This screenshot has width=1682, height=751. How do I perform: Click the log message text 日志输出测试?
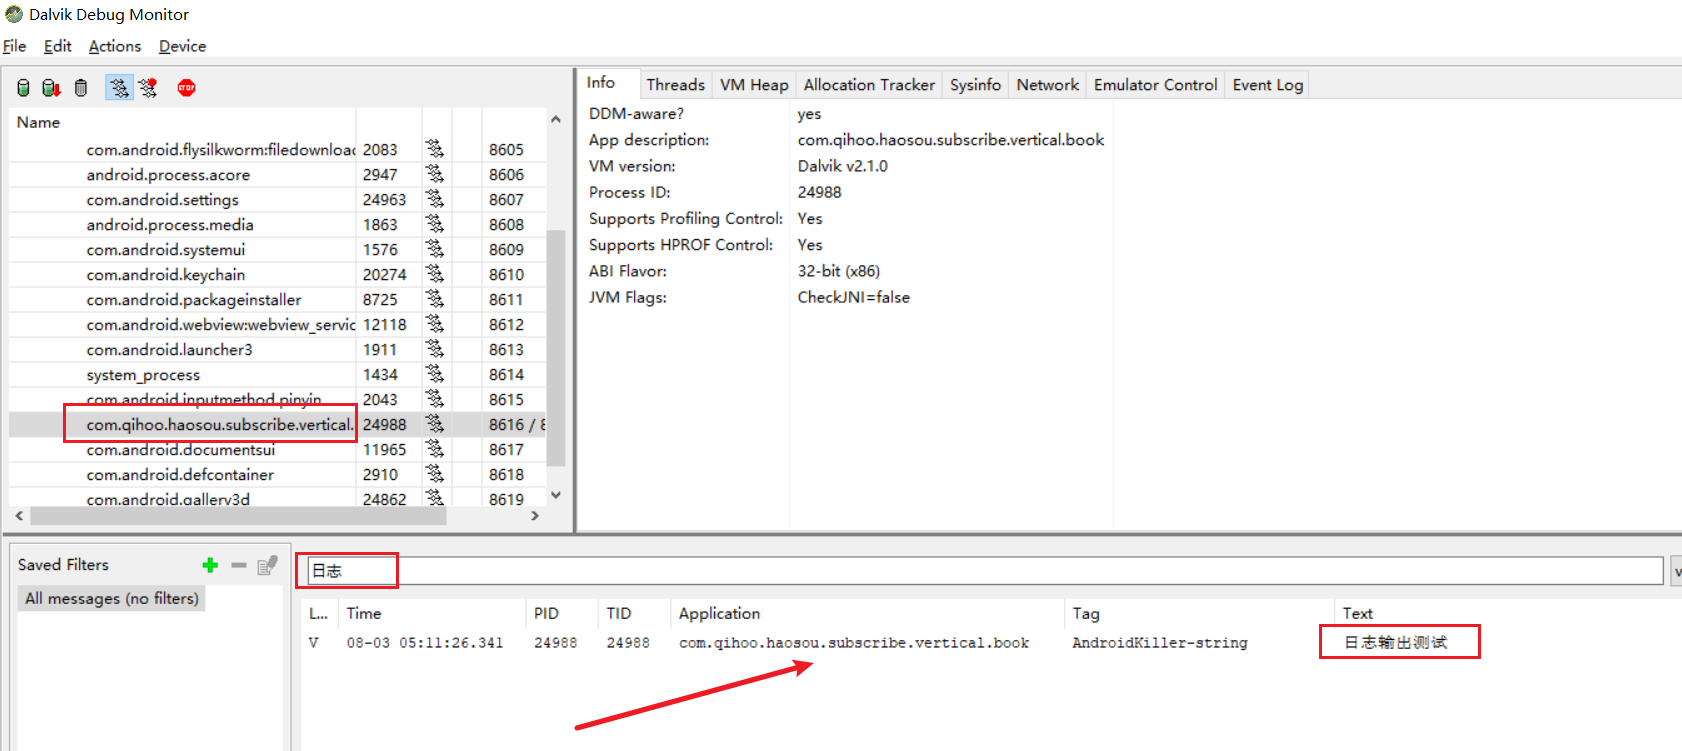pos(1395,642)
